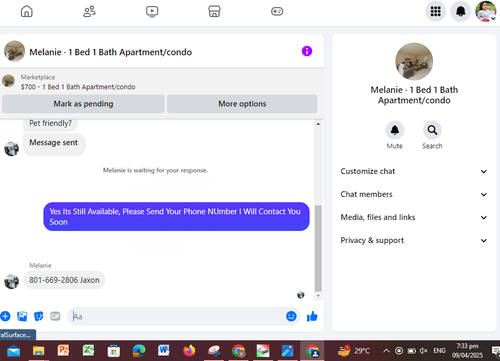The width and height of the screenshot is (500, 361).
Task: Open the Watch video icon
Action: pyautogui.click(x=152, y=11)
